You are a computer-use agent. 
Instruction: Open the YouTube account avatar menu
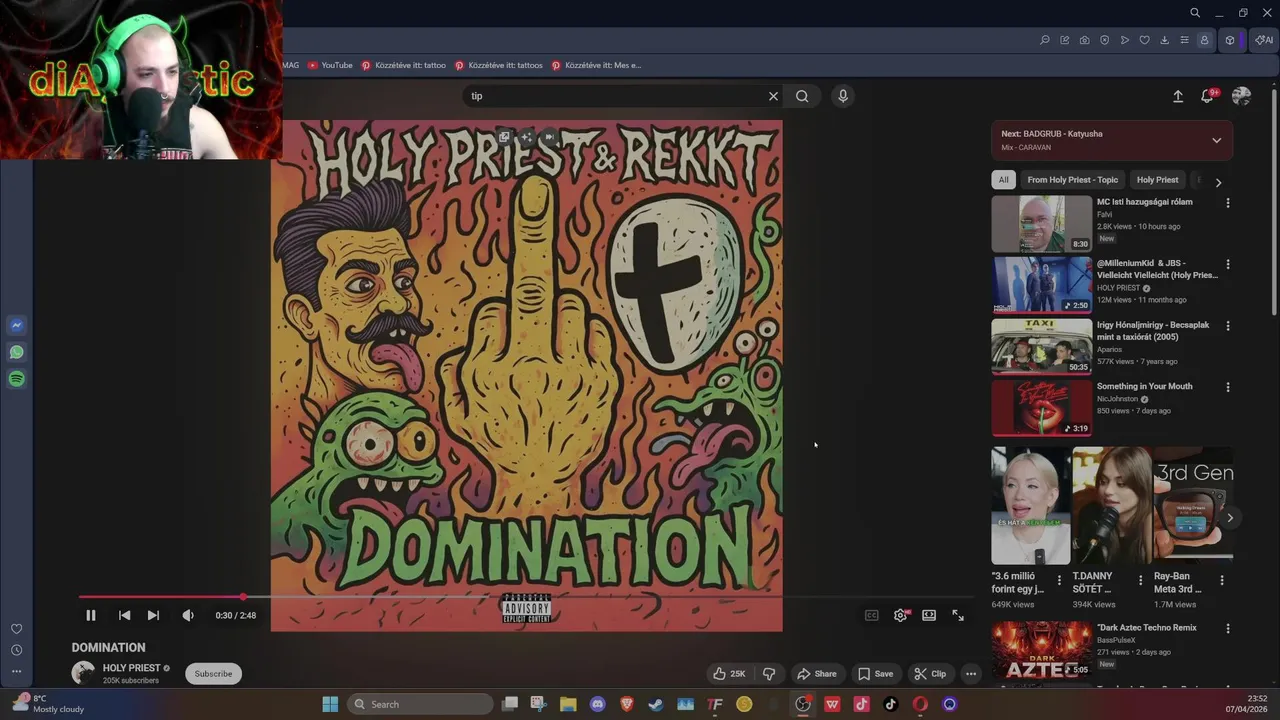click(x=1241, y=96)
